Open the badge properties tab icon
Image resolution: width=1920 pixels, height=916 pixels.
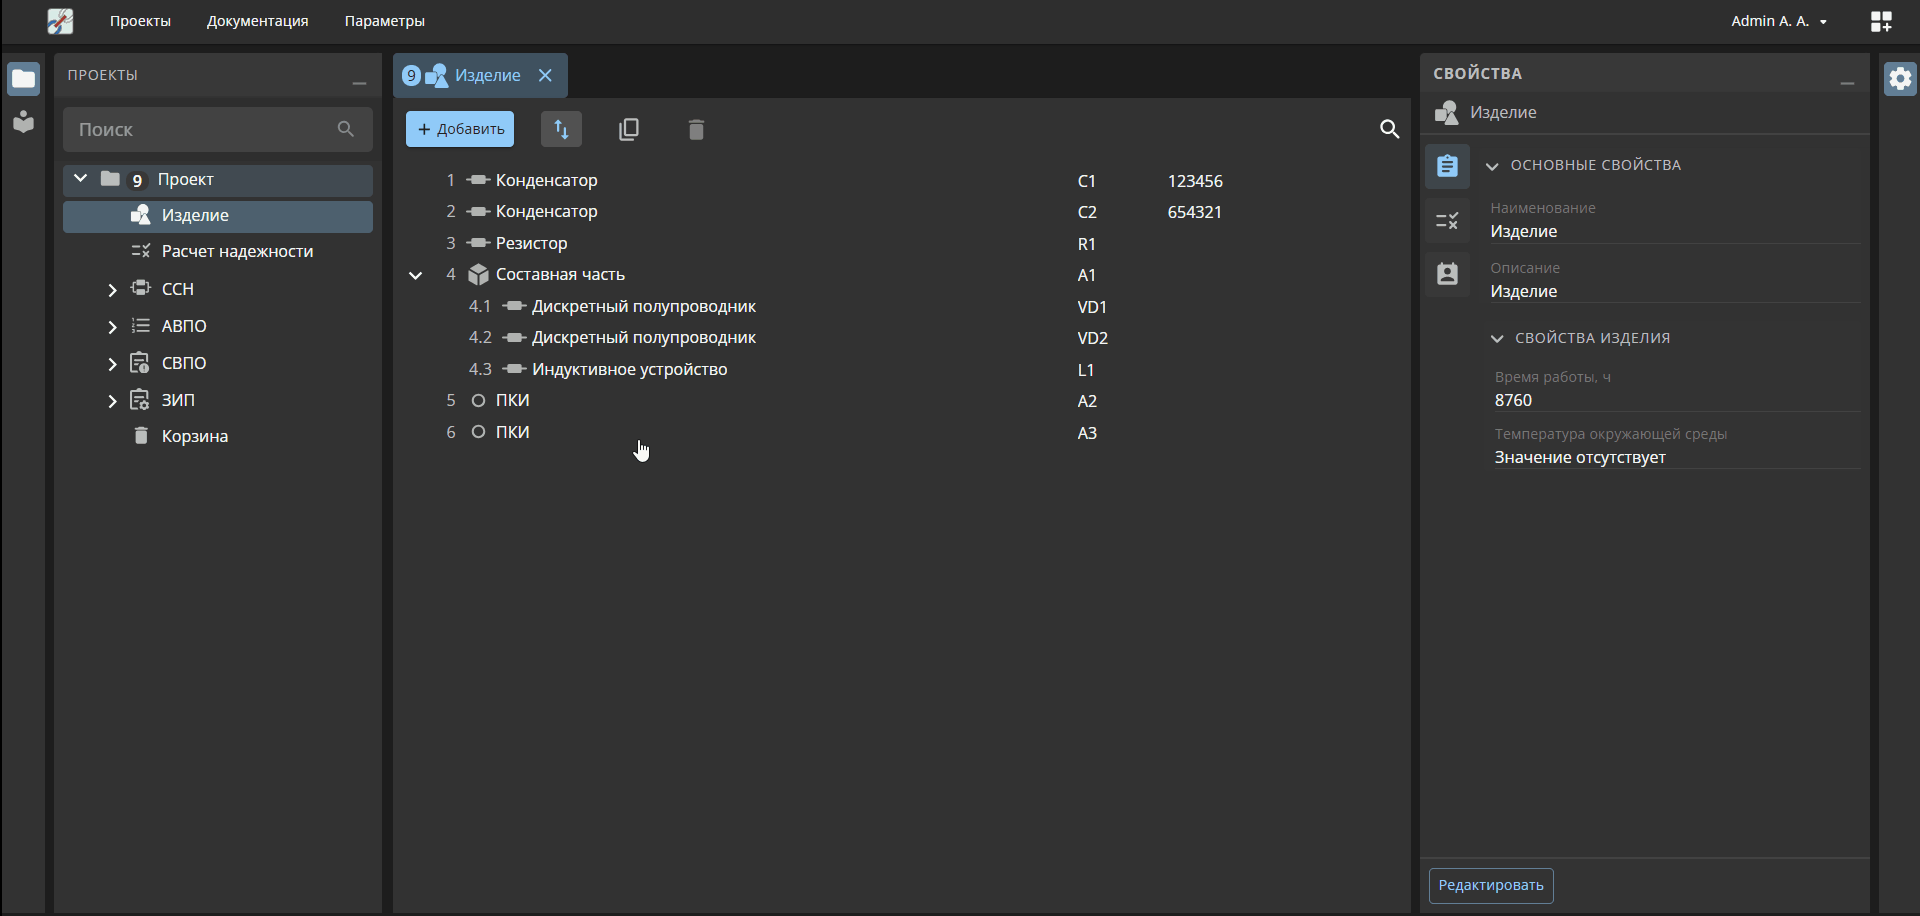(x=1447, y=274)
